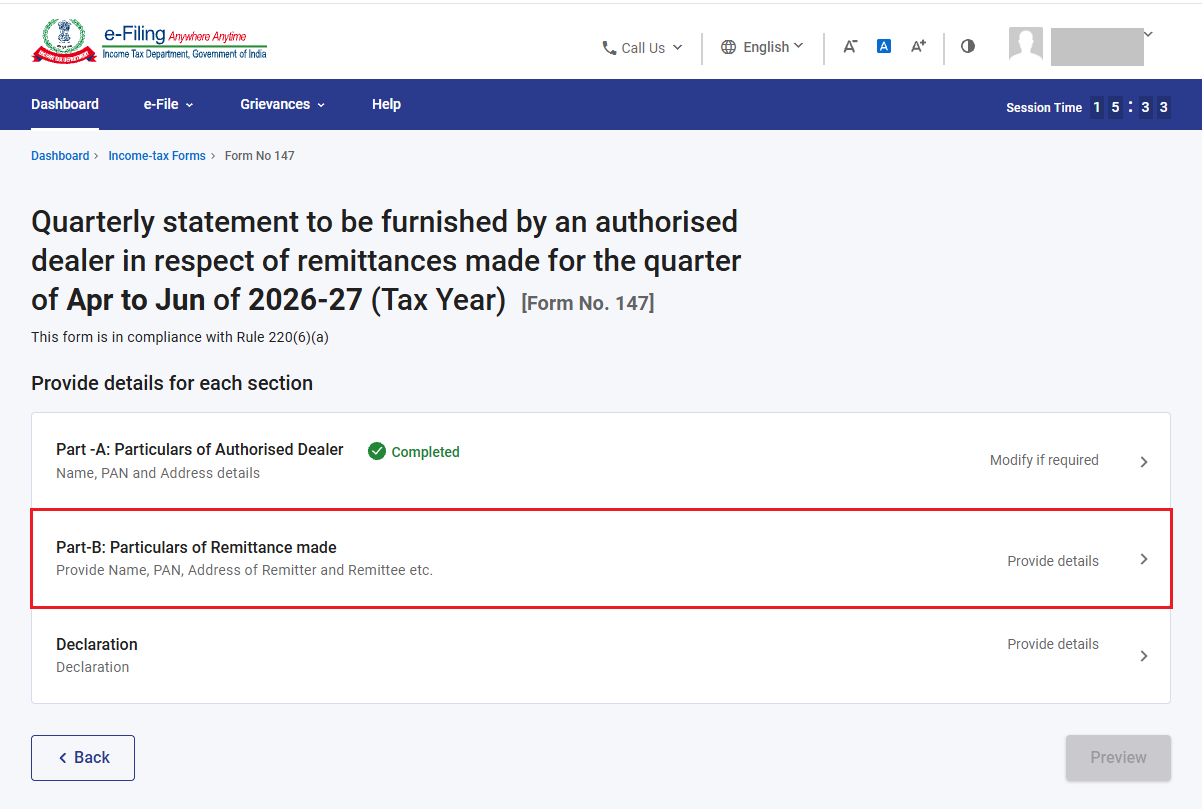Viewport: 1202px width, 809px height.
Task: Open the Grievances menu
Action: tap(282, 104)
